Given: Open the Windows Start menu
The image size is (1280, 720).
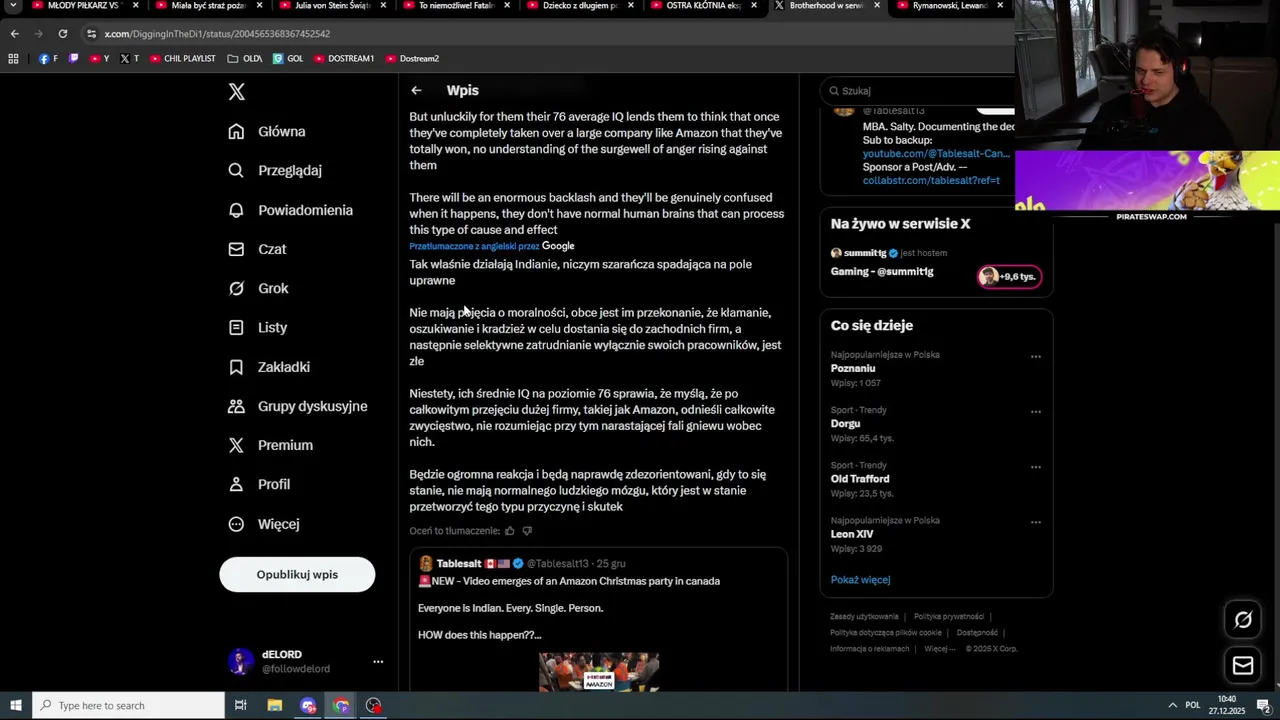Looking at the screenshot, I should 15,706.
